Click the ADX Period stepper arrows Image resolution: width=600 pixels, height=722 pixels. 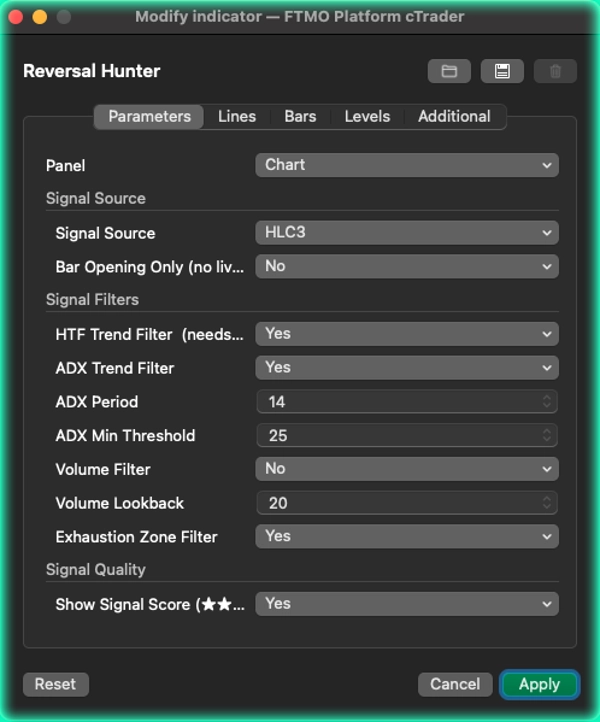[547, 402]
